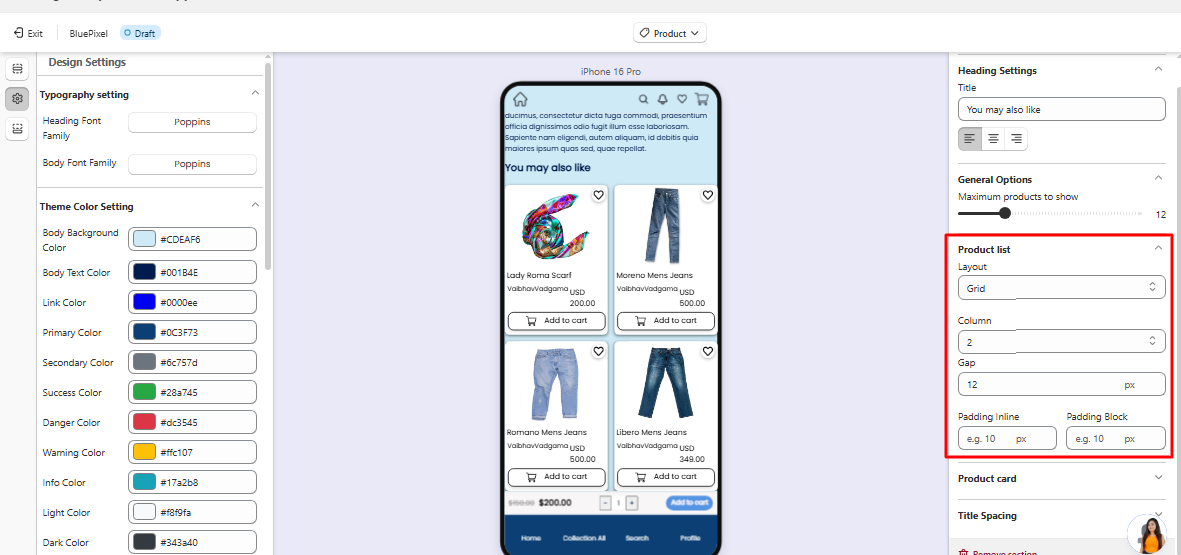The image size is (1181, 555).
Task: Click the search magnifier in preview header
Action: 643,99
